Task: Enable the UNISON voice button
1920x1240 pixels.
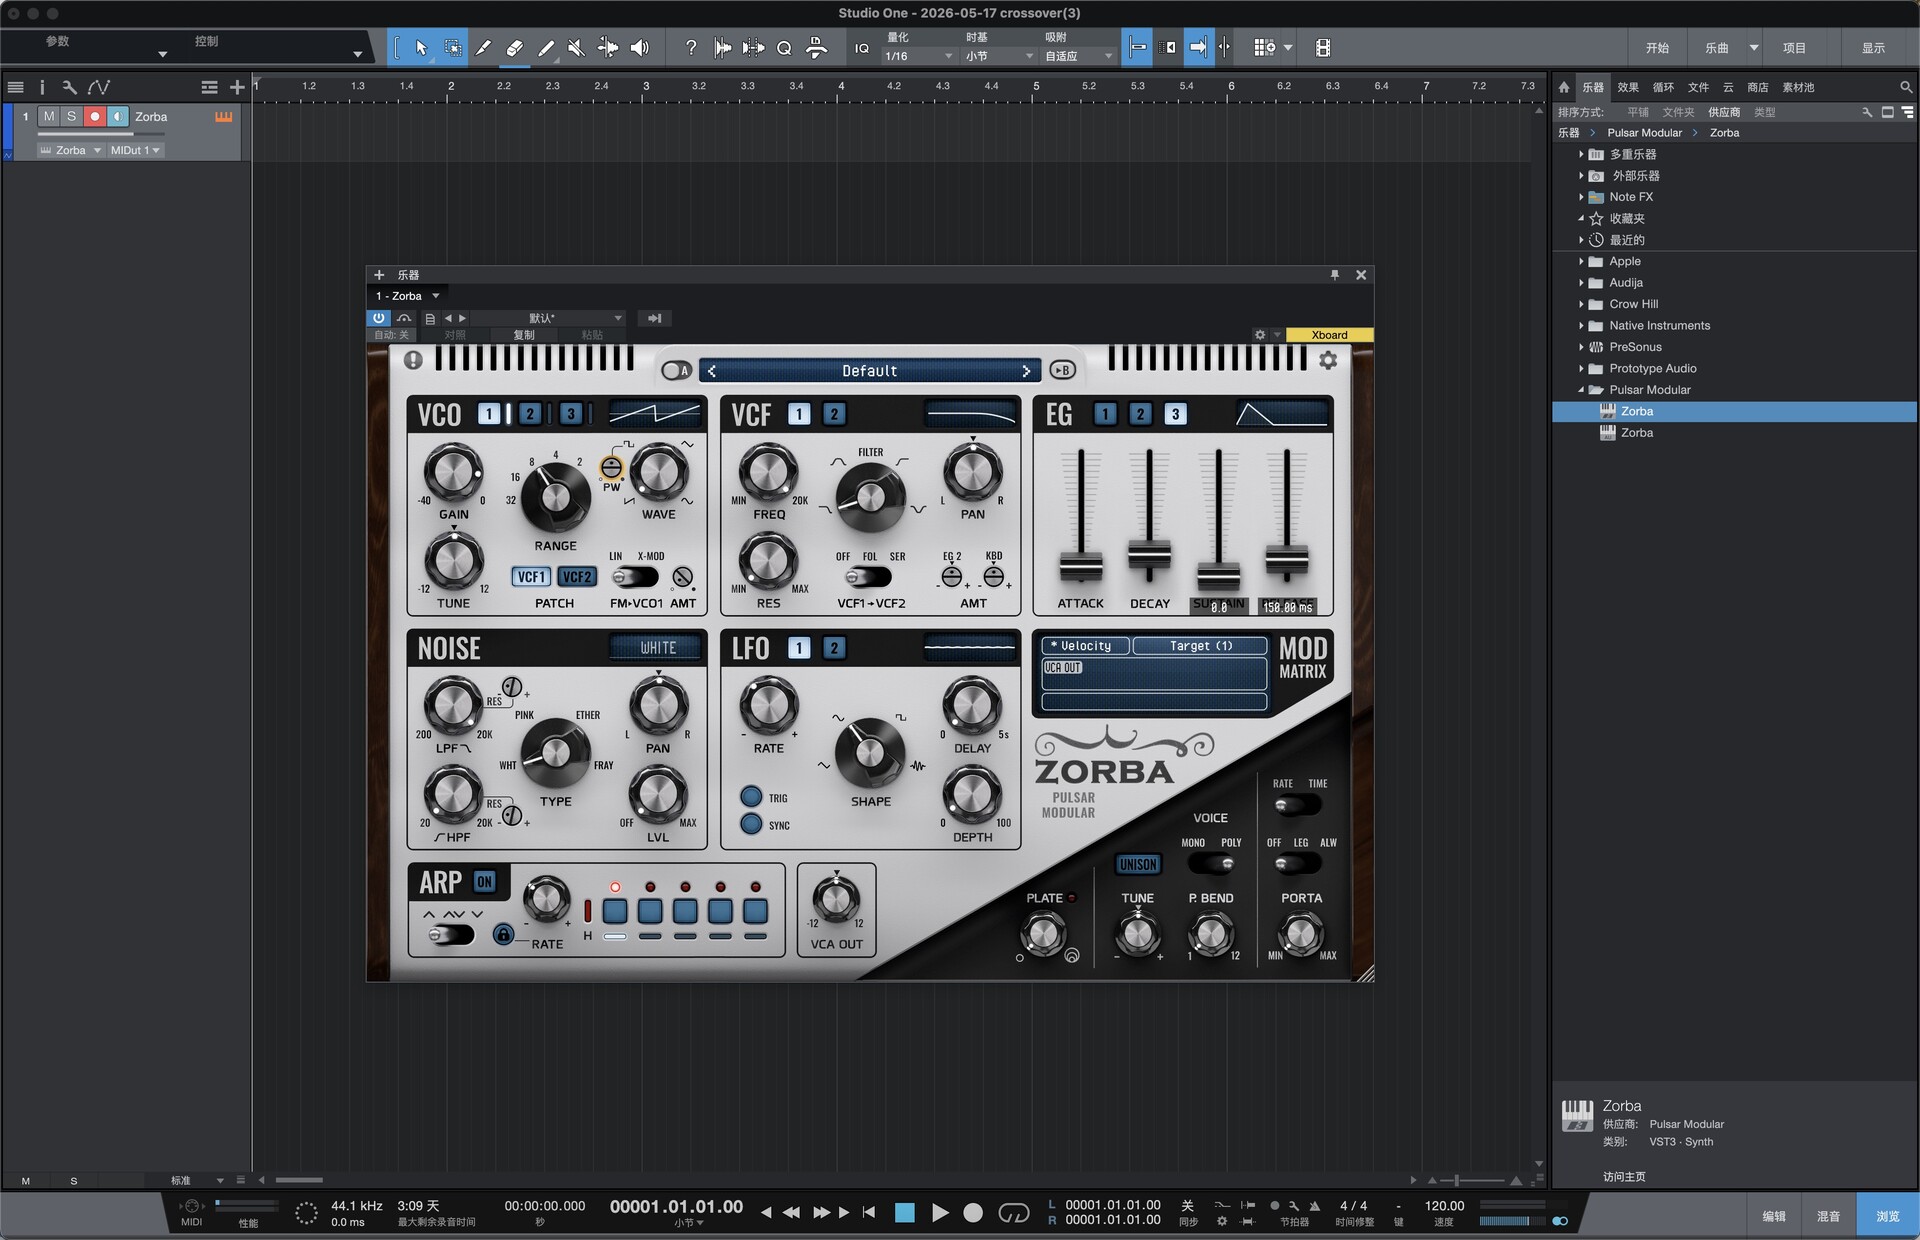Action: (1138, 865)
